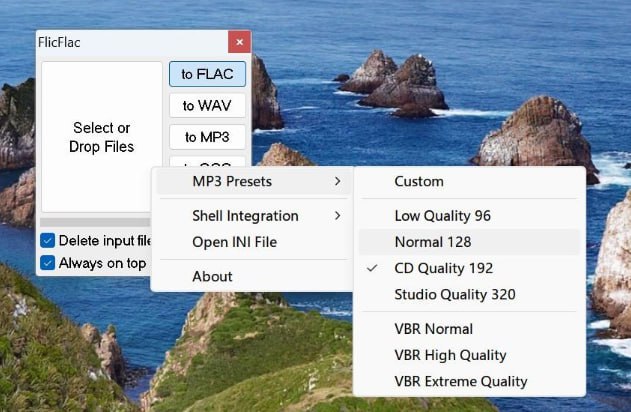Pick the Normal 128 preset
Viewport: 631px width, 412px height.
pos(433,242)
